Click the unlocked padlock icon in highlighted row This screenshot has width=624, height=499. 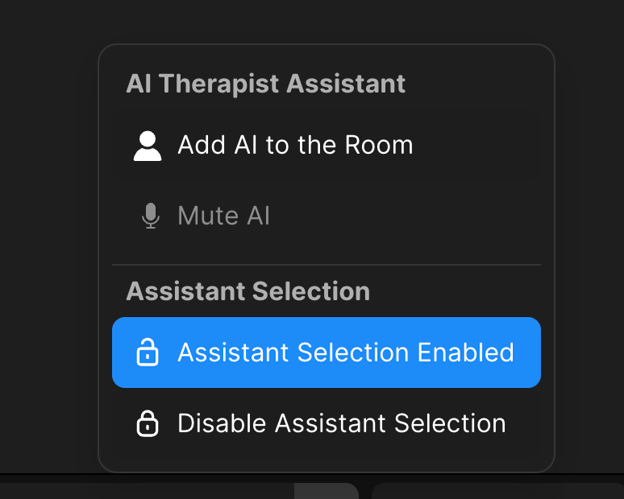pyautogui.click(x=147, y=352)
